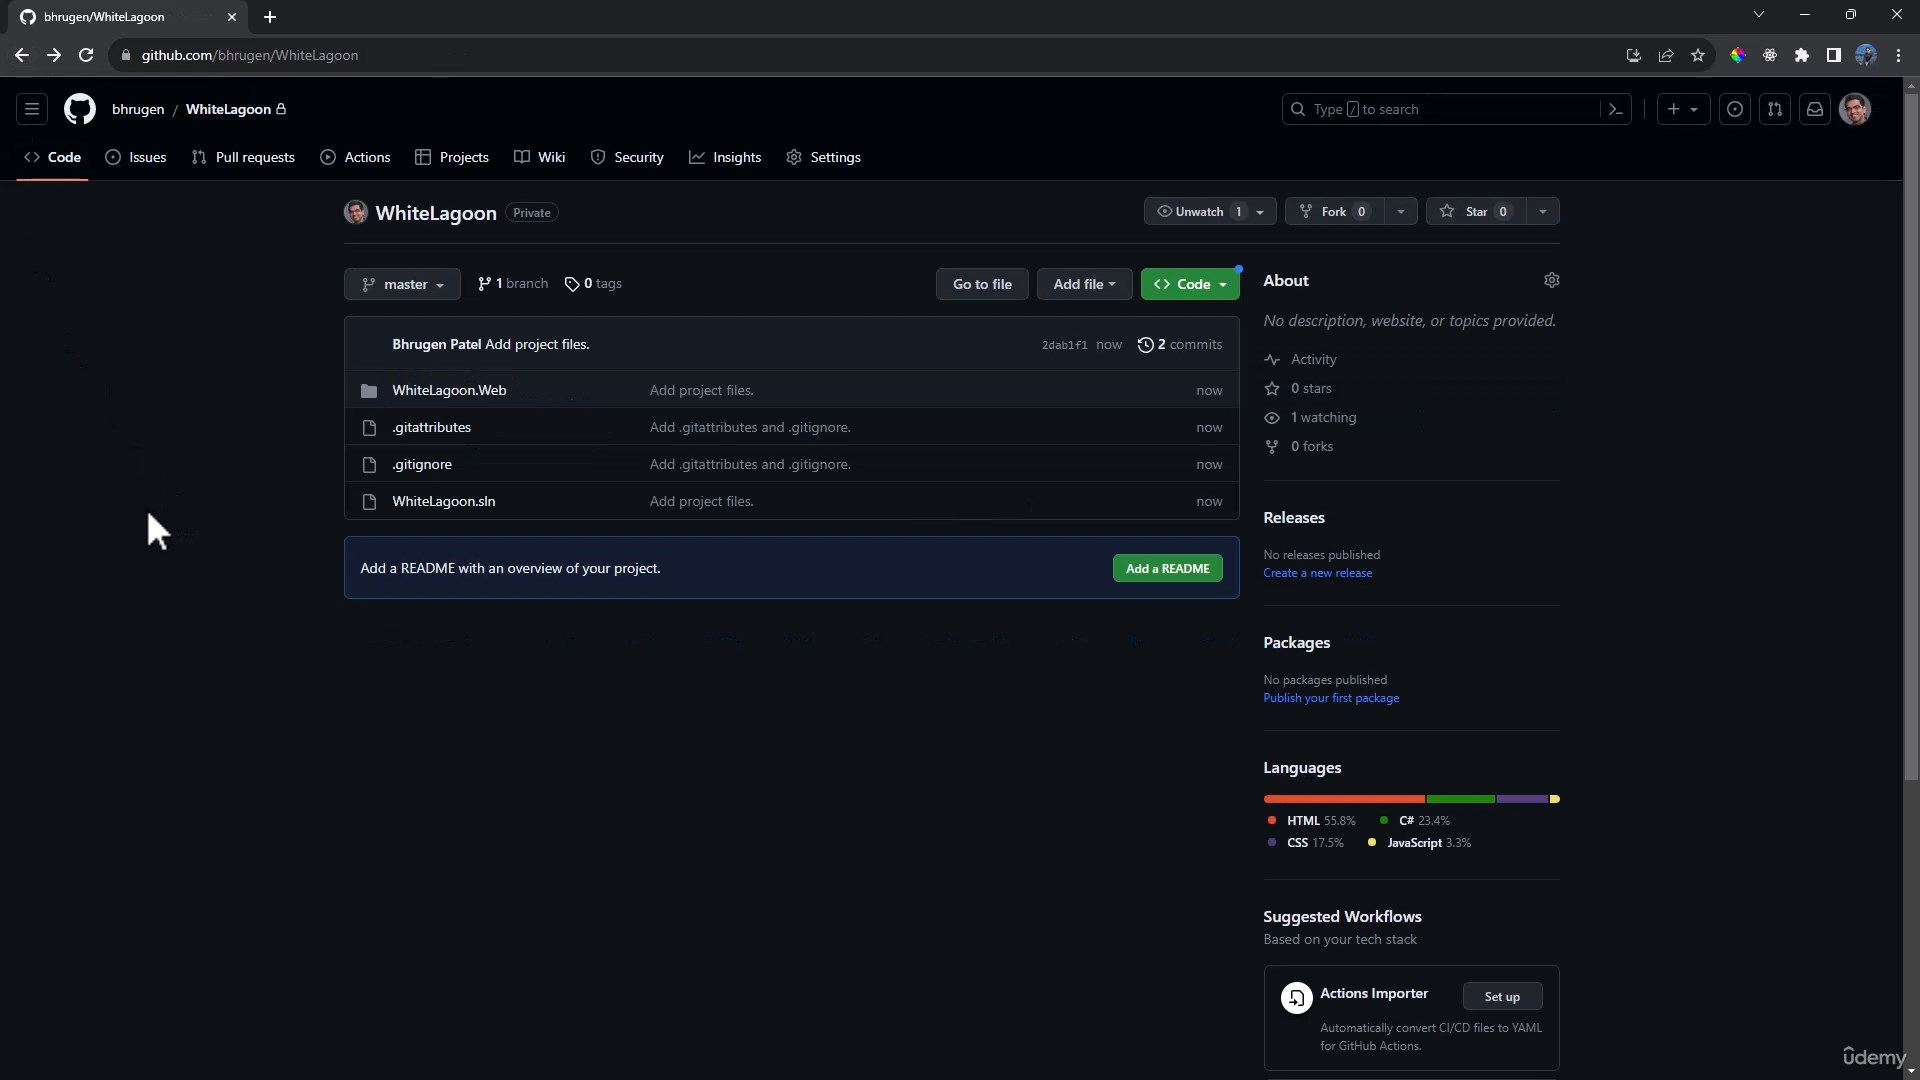Open the command palette icon in search bar

tap(1615, 109)
